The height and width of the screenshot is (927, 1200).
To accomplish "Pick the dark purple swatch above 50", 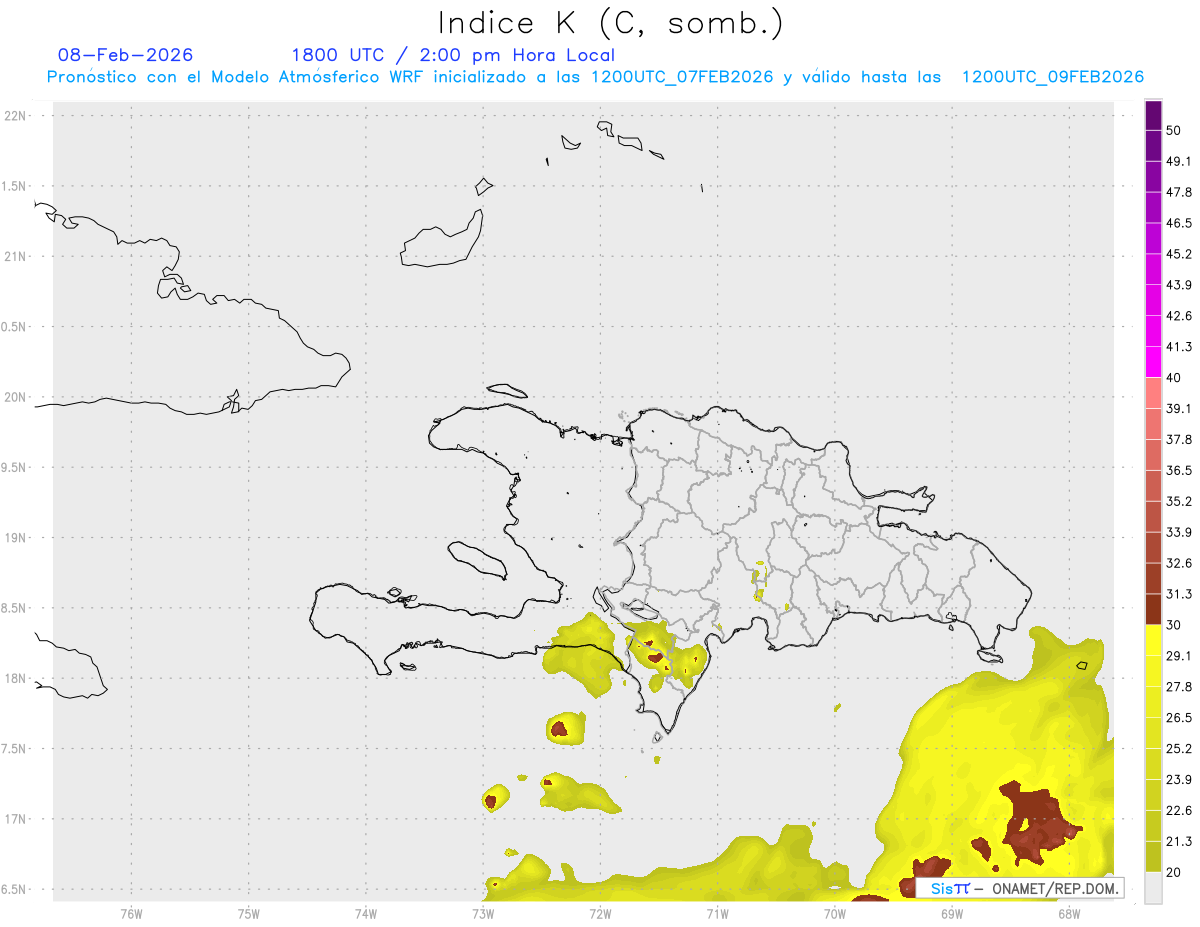I will (x=1154, y=115).
